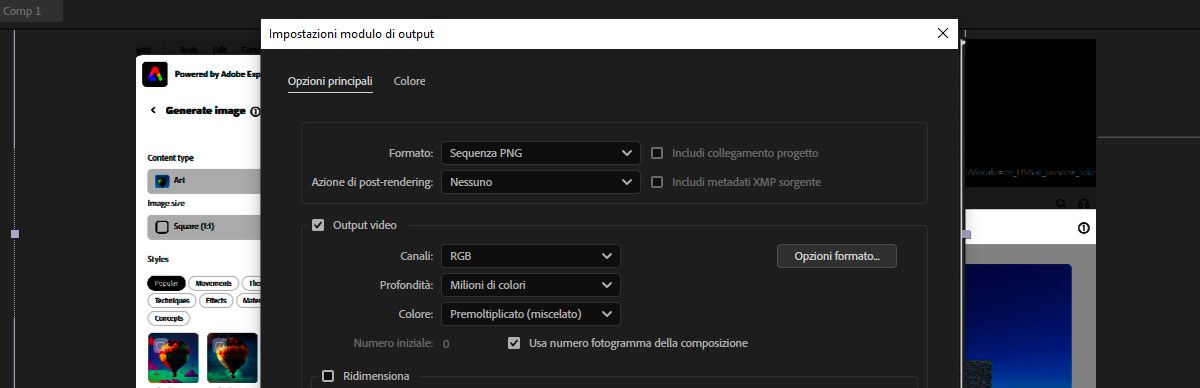
Task: Open the Square (1:1) image size selector
Action: [x=204, y=227]
